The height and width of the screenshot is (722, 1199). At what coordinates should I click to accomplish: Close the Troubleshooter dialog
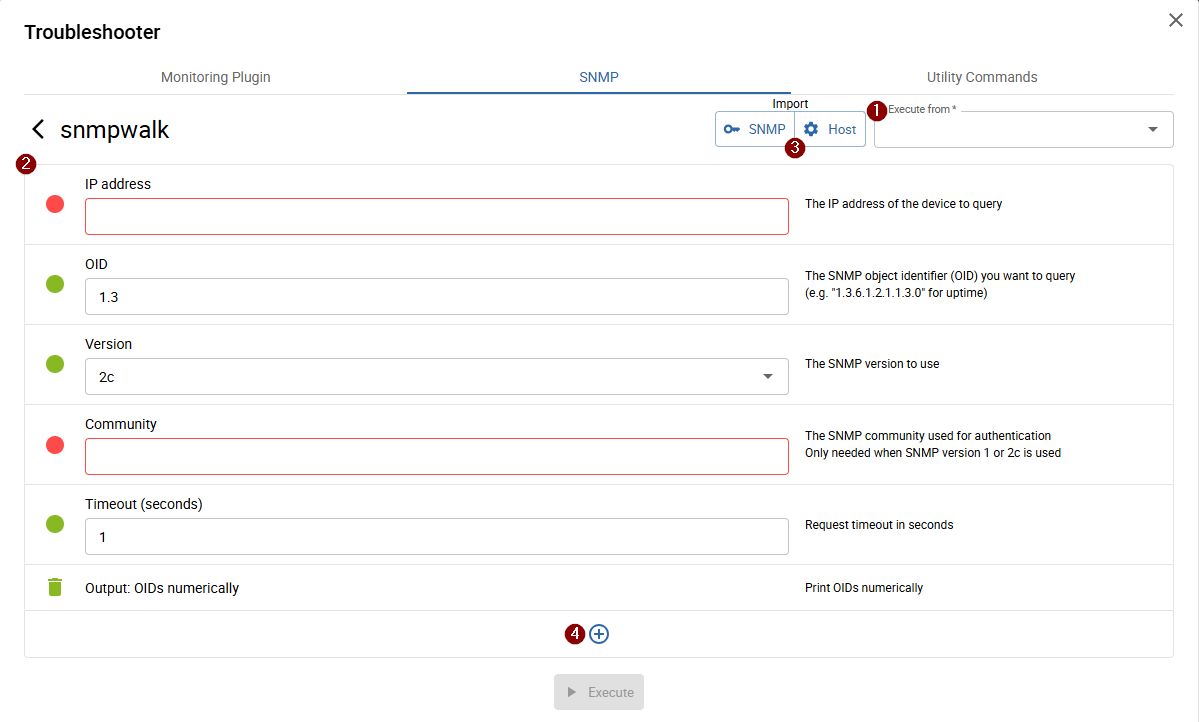click(1176, 20)
